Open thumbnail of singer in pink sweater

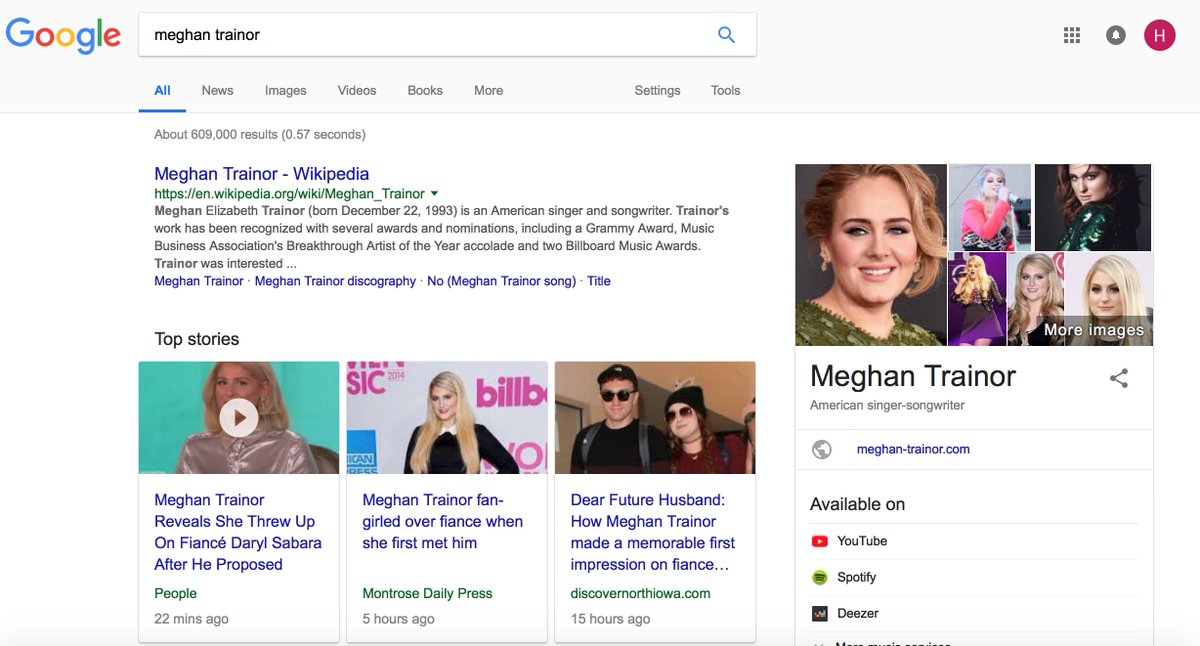990,207
